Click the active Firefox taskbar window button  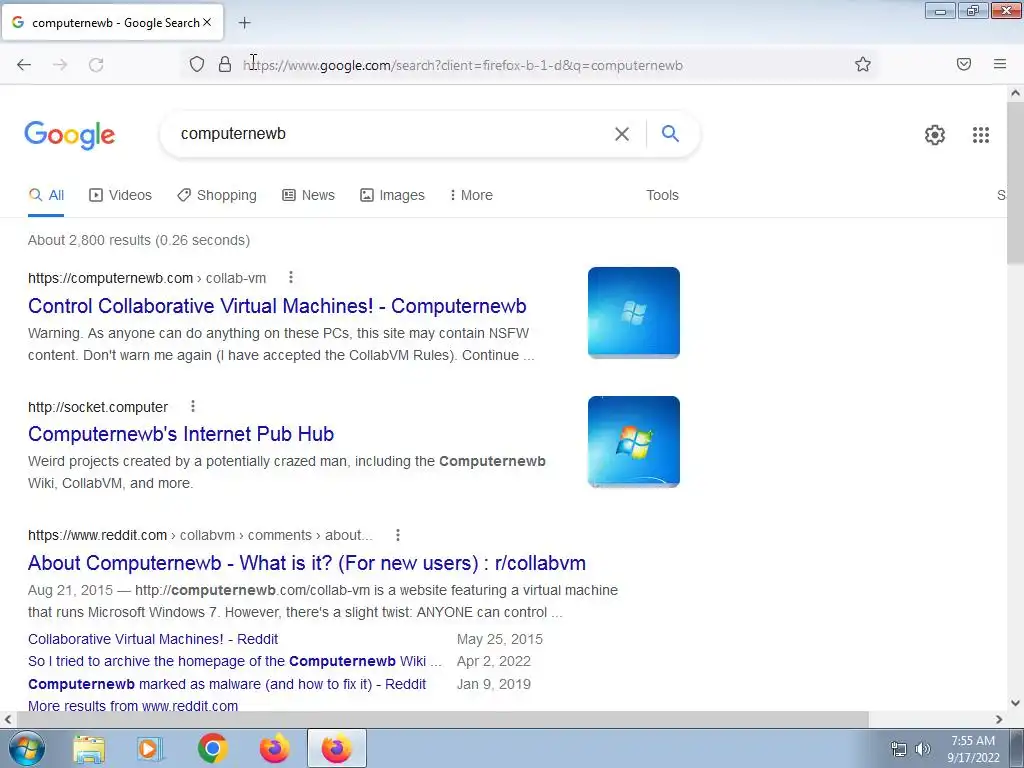click(337, 749)
